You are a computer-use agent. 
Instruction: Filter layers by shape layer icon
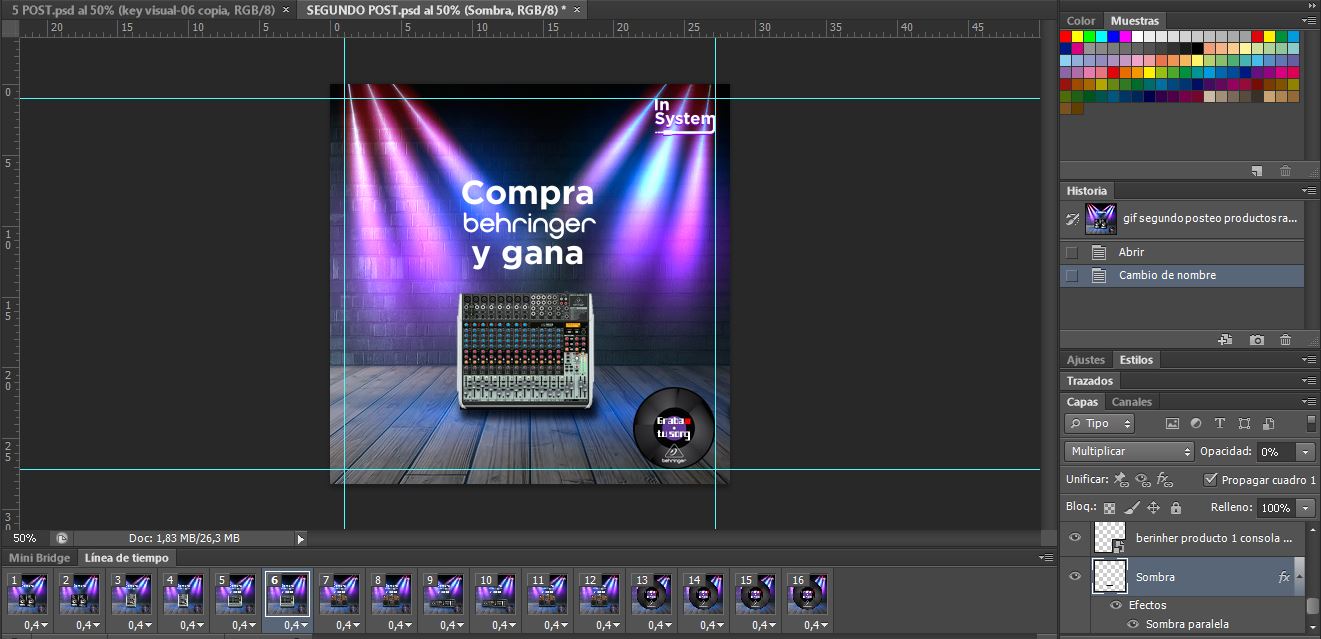click(1244, 424)
